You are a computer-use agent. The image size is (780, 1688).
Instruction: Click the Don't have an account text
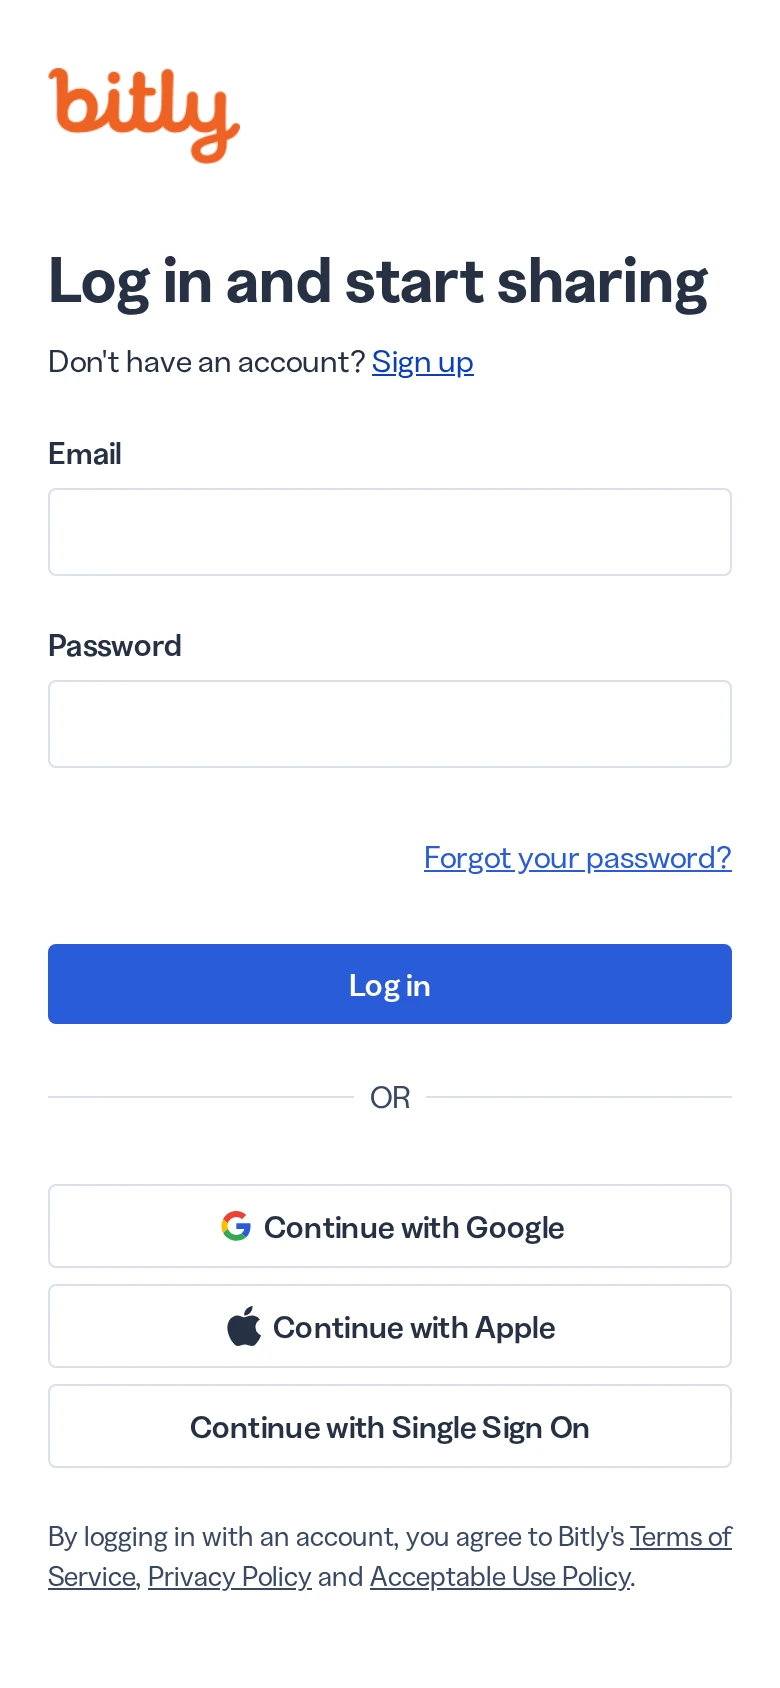point(207,362)
